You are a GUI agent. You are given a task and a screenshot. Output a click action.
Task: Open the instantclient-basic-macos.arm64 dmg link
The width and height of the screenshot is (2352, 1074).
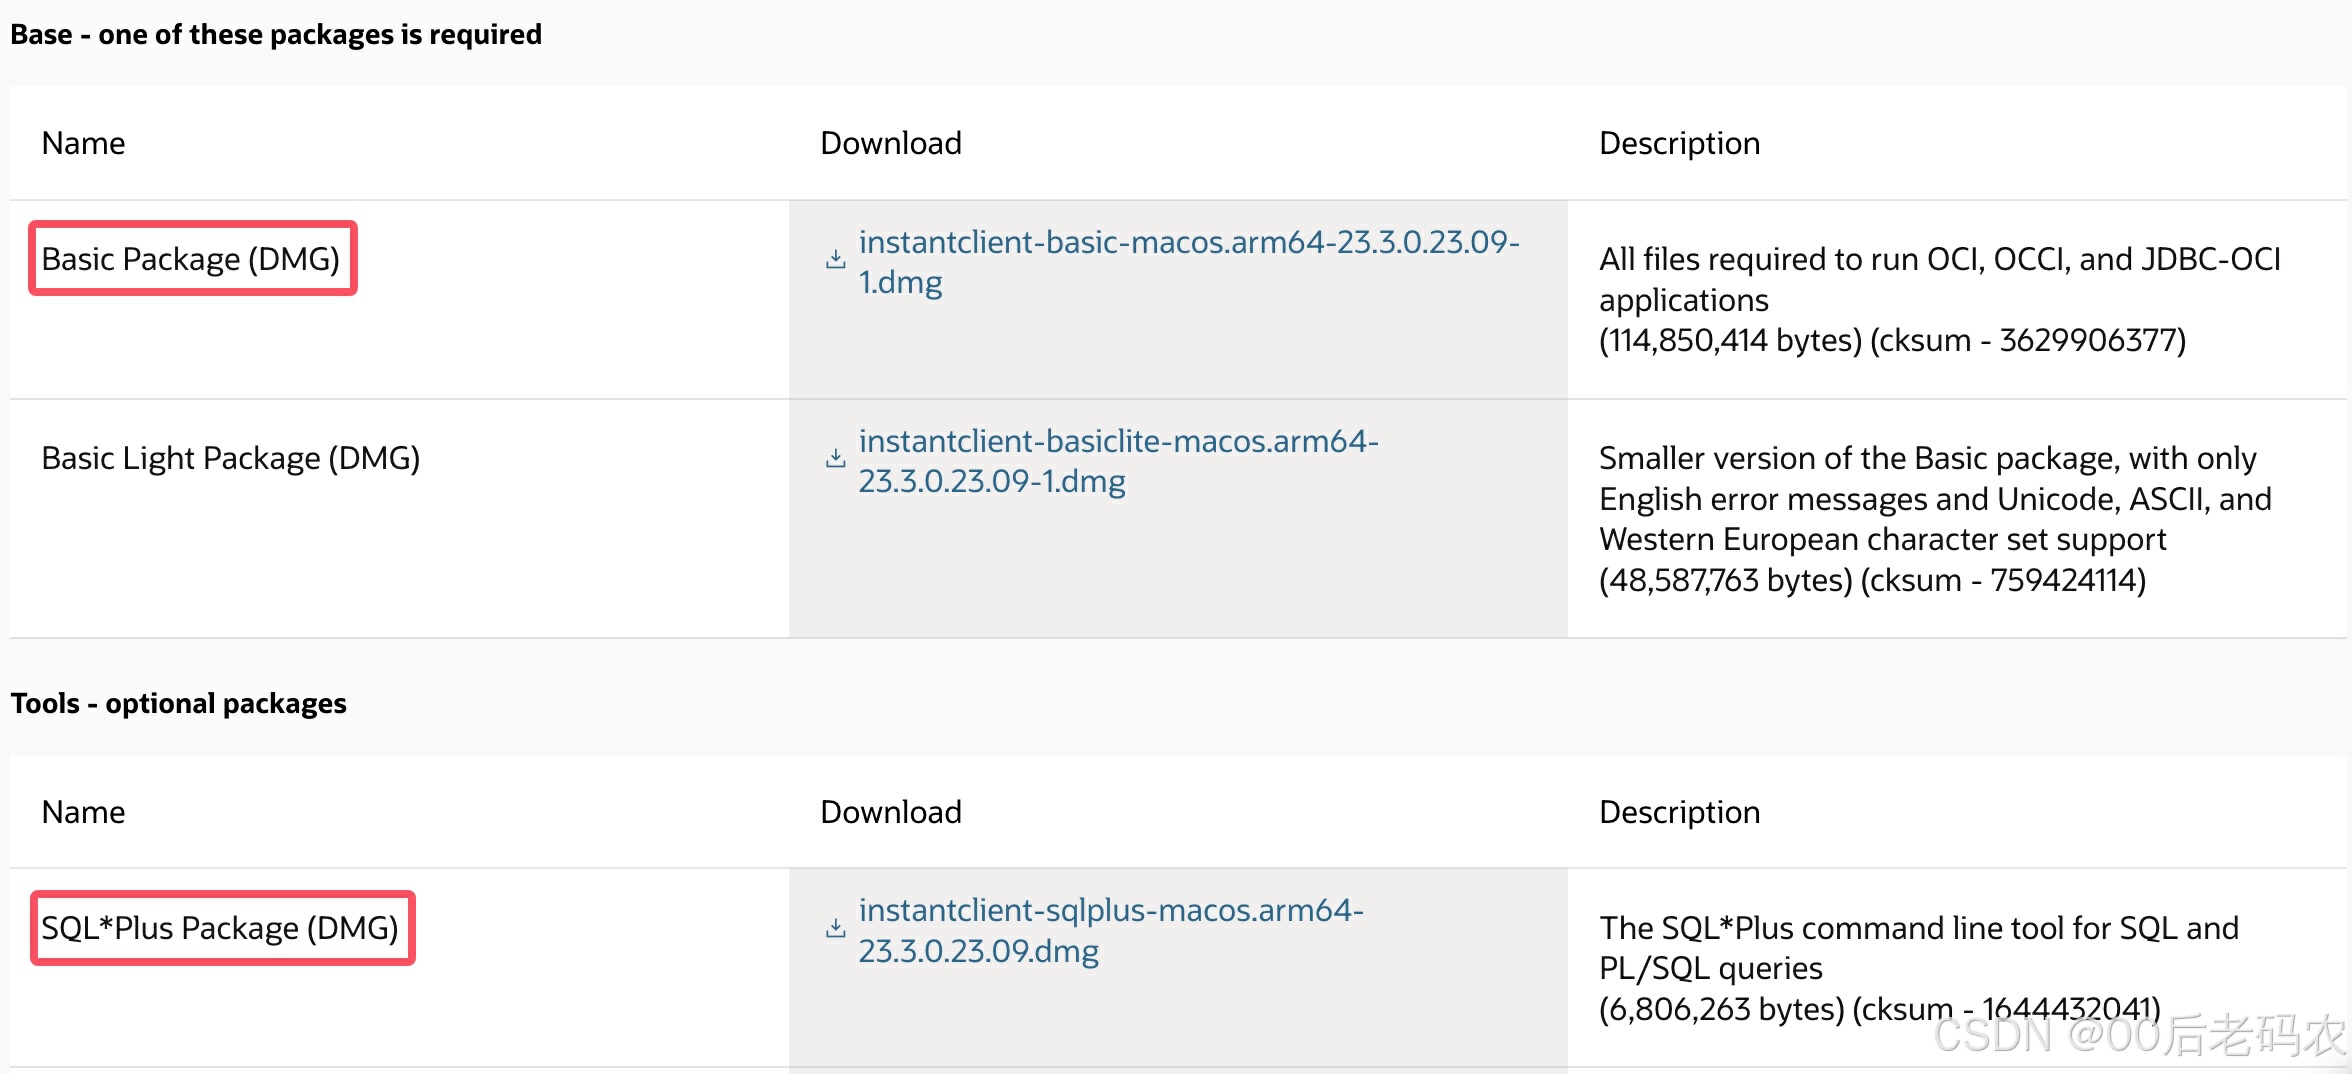pyautogui.click(x=1188, y=243)
